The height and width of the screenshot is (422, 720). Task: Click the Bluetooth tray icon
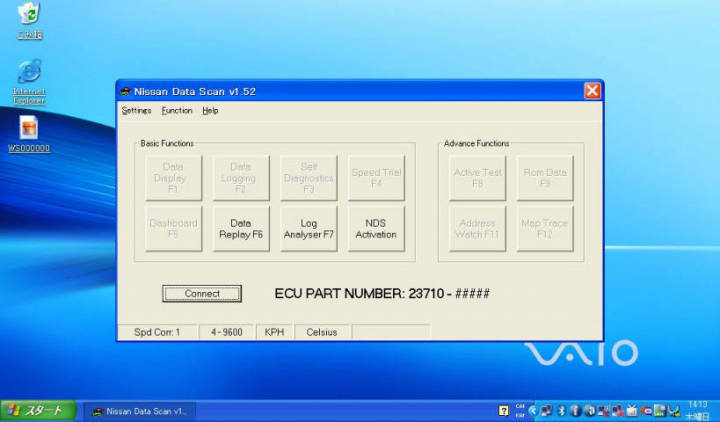(x=561, y=411)
